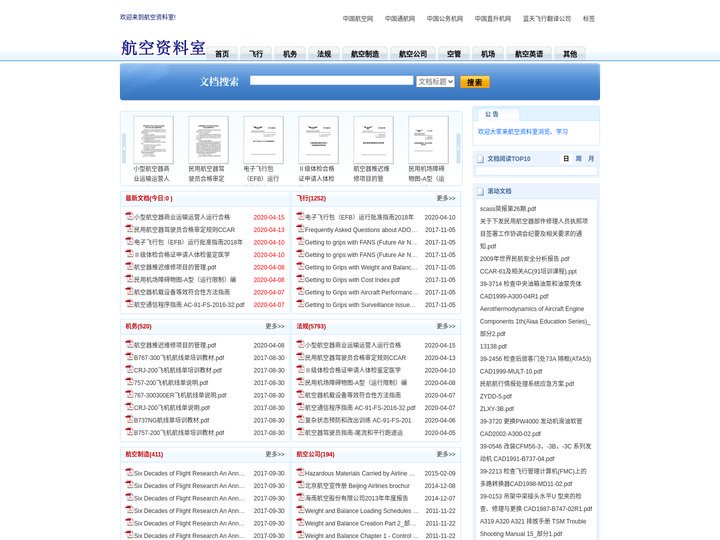Expand 更多>> in the 机务 section
Viewport: 720px width, 540px height.
point(275,326)
